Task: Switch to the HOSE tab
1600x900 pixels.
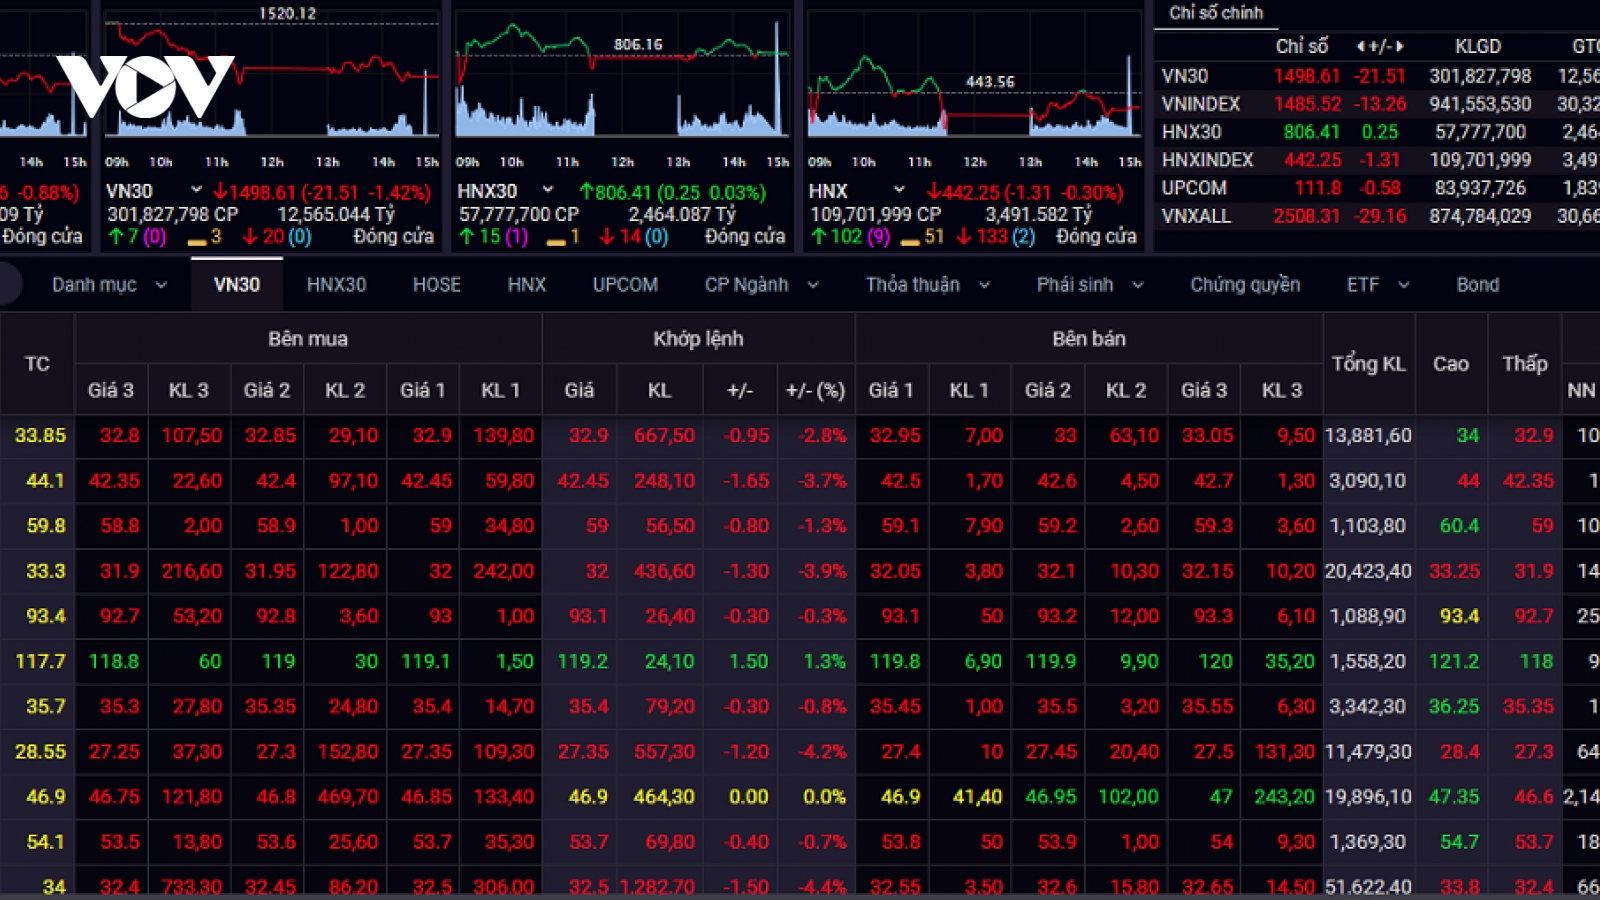Action: [x=437, y=285]
